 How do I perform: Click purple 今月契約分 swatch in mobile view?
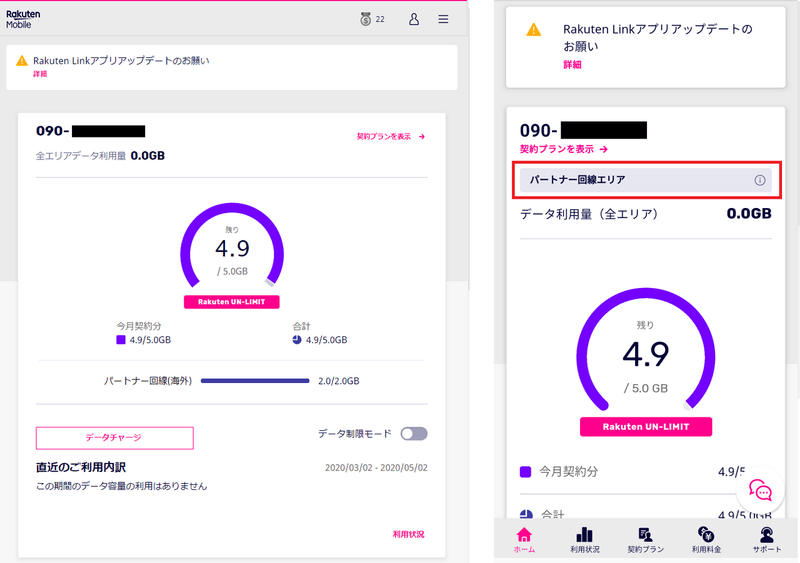526,472
